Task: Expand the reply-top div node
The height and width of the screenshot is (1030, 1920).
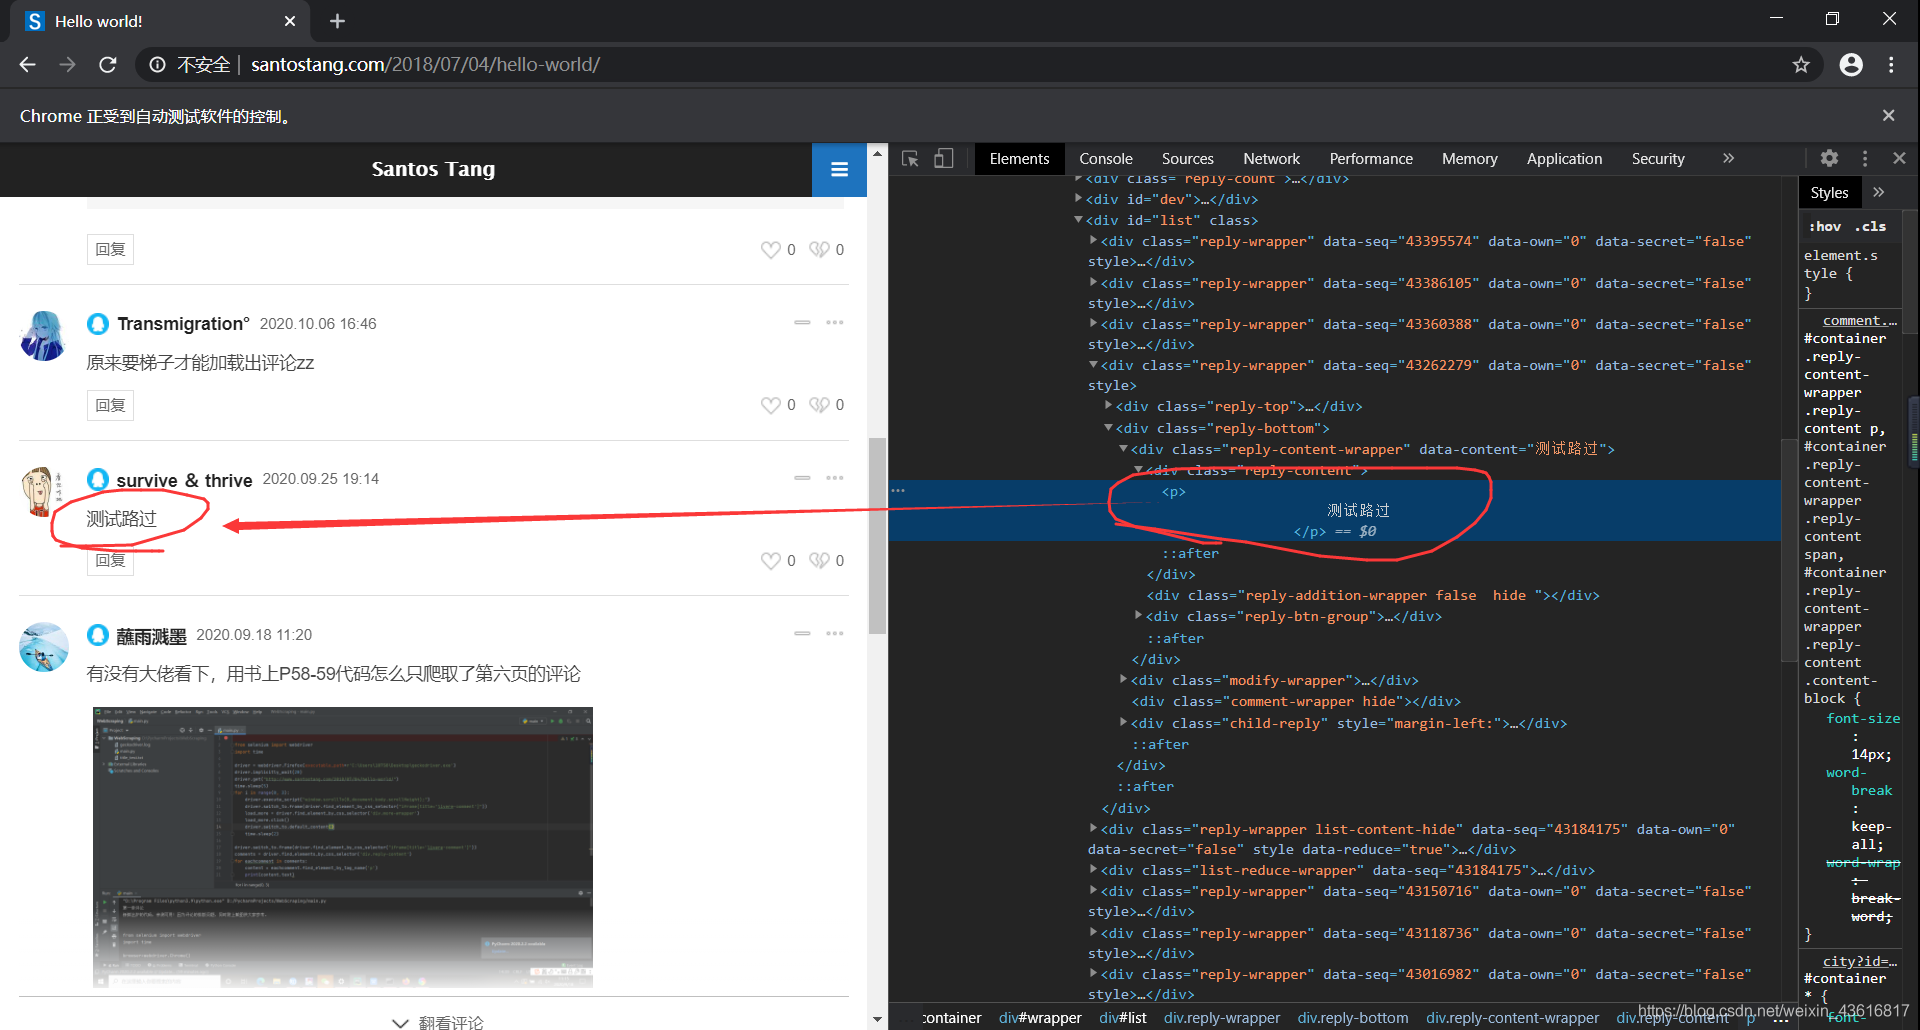Action: click(x=1108, y=406)
